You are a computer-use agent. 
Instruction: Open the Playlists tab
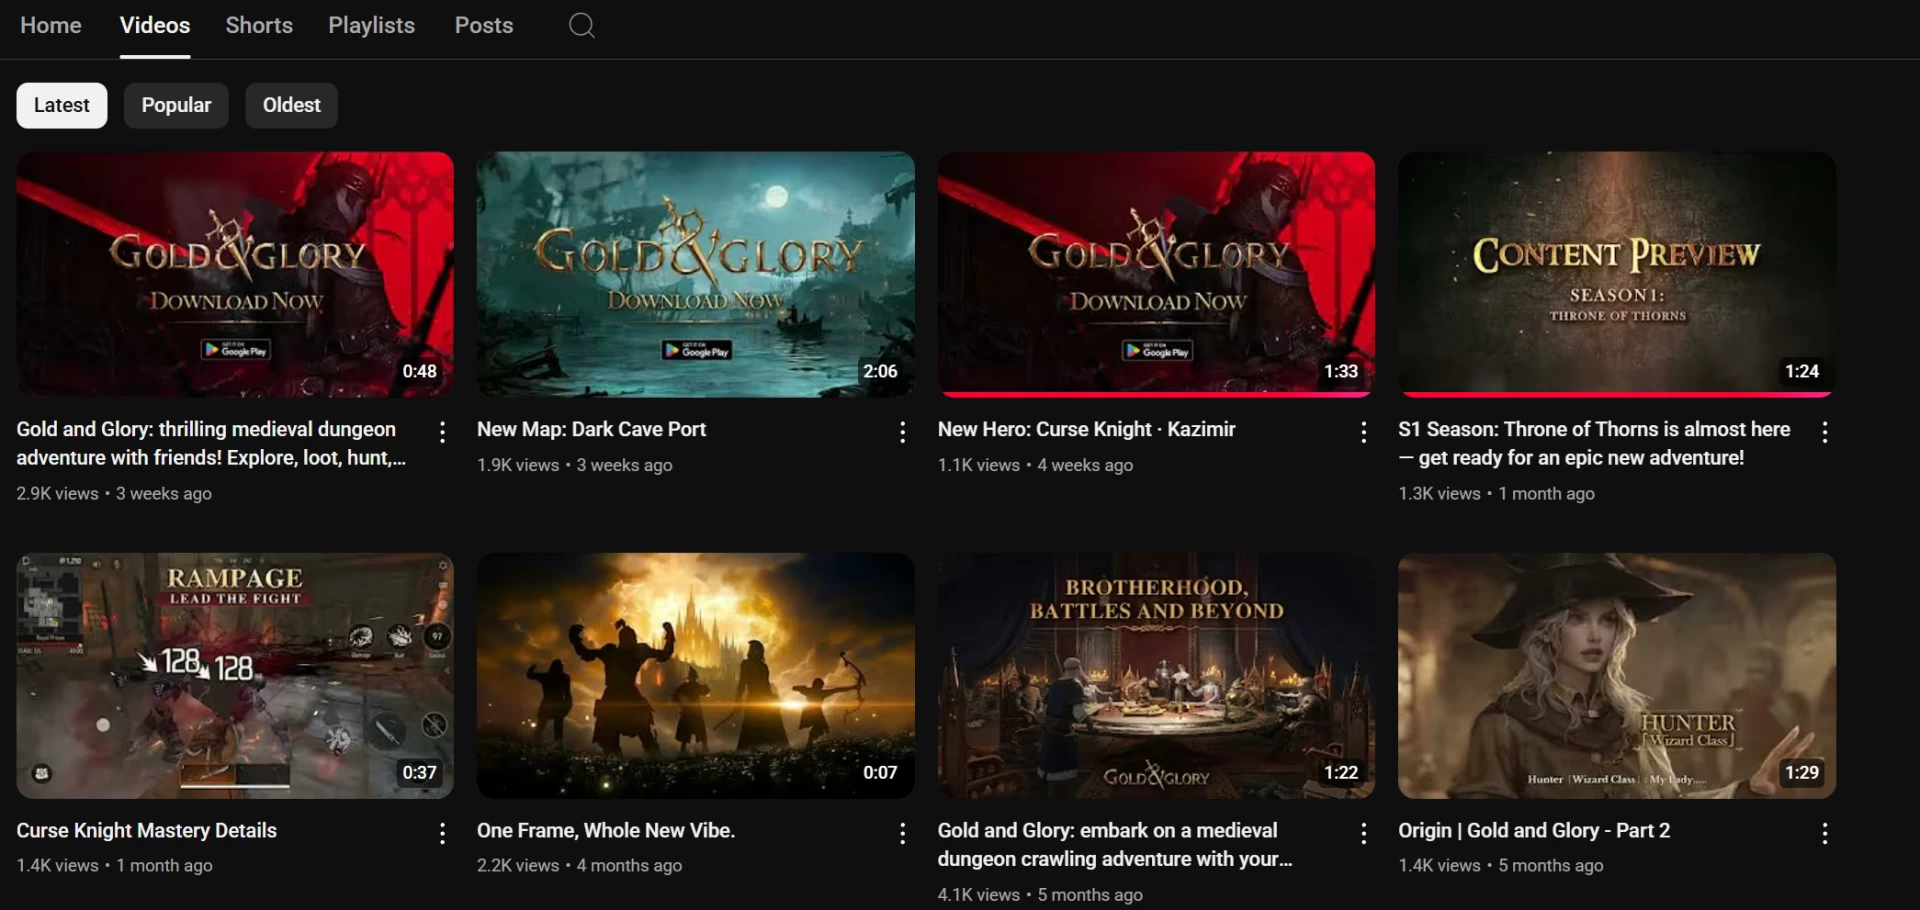coord(371,26)
